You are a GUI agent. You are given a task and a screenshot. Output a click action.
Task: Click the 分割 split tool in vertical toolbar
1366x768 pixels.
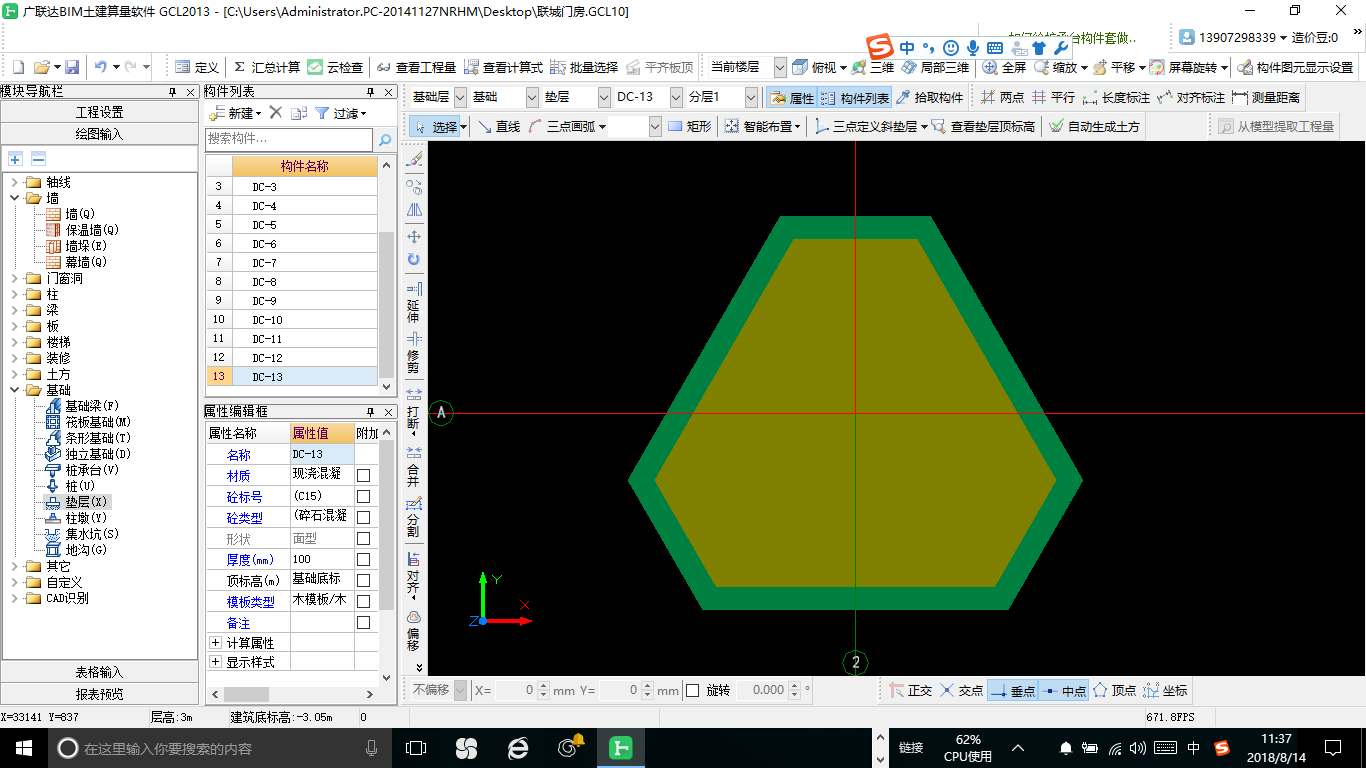click(x=414, y=516)
